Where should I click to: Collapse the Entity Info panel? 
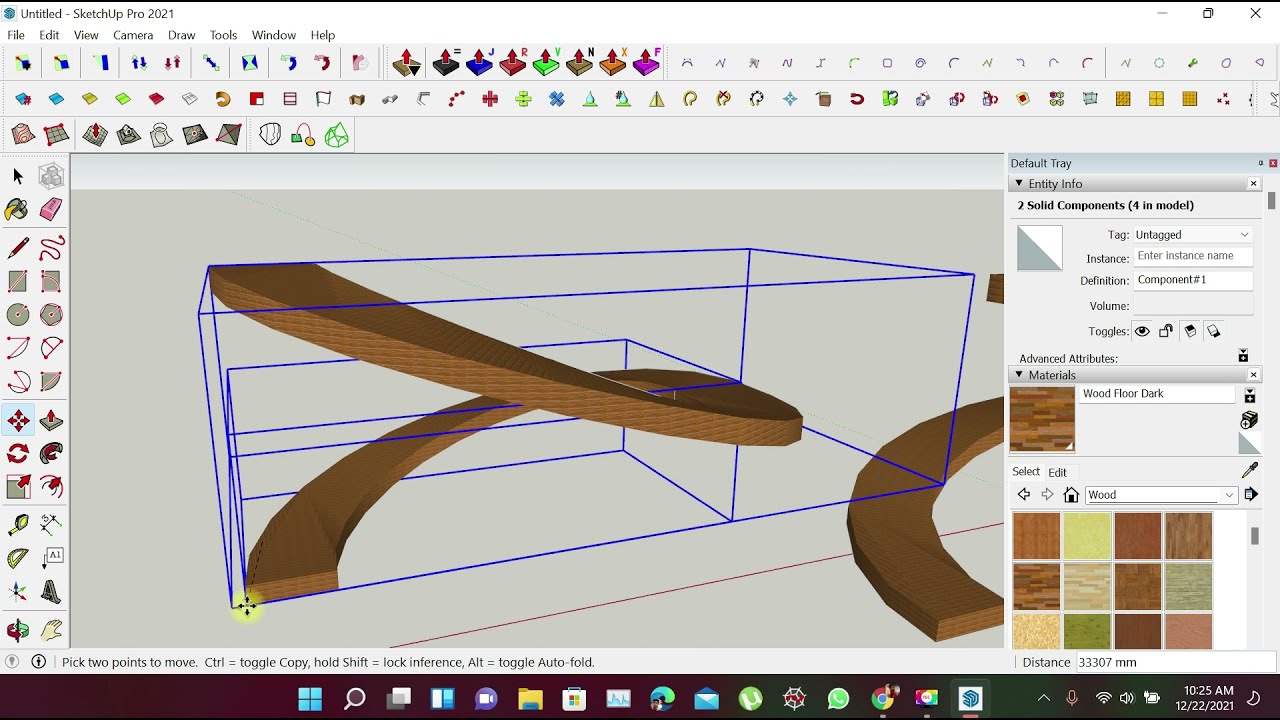1019,183
